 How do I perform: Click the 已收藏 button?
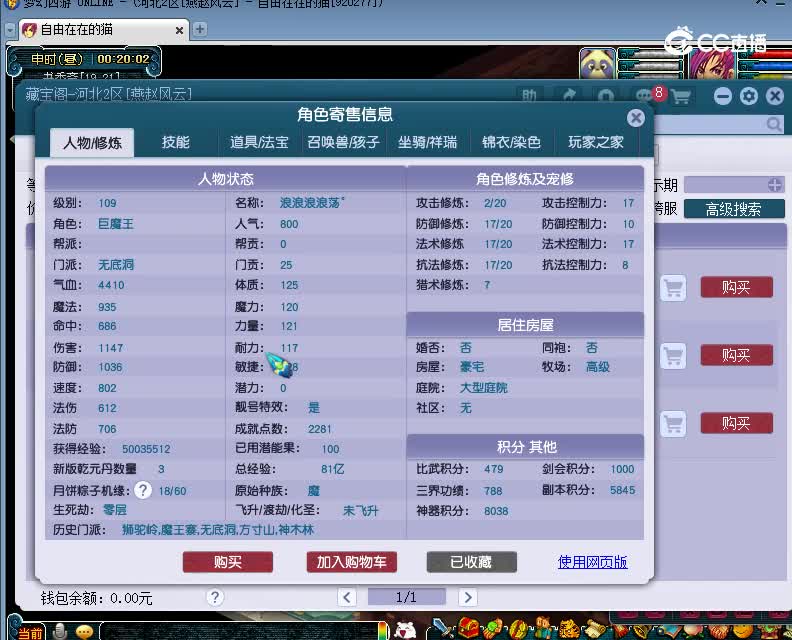tap(471, 562)
